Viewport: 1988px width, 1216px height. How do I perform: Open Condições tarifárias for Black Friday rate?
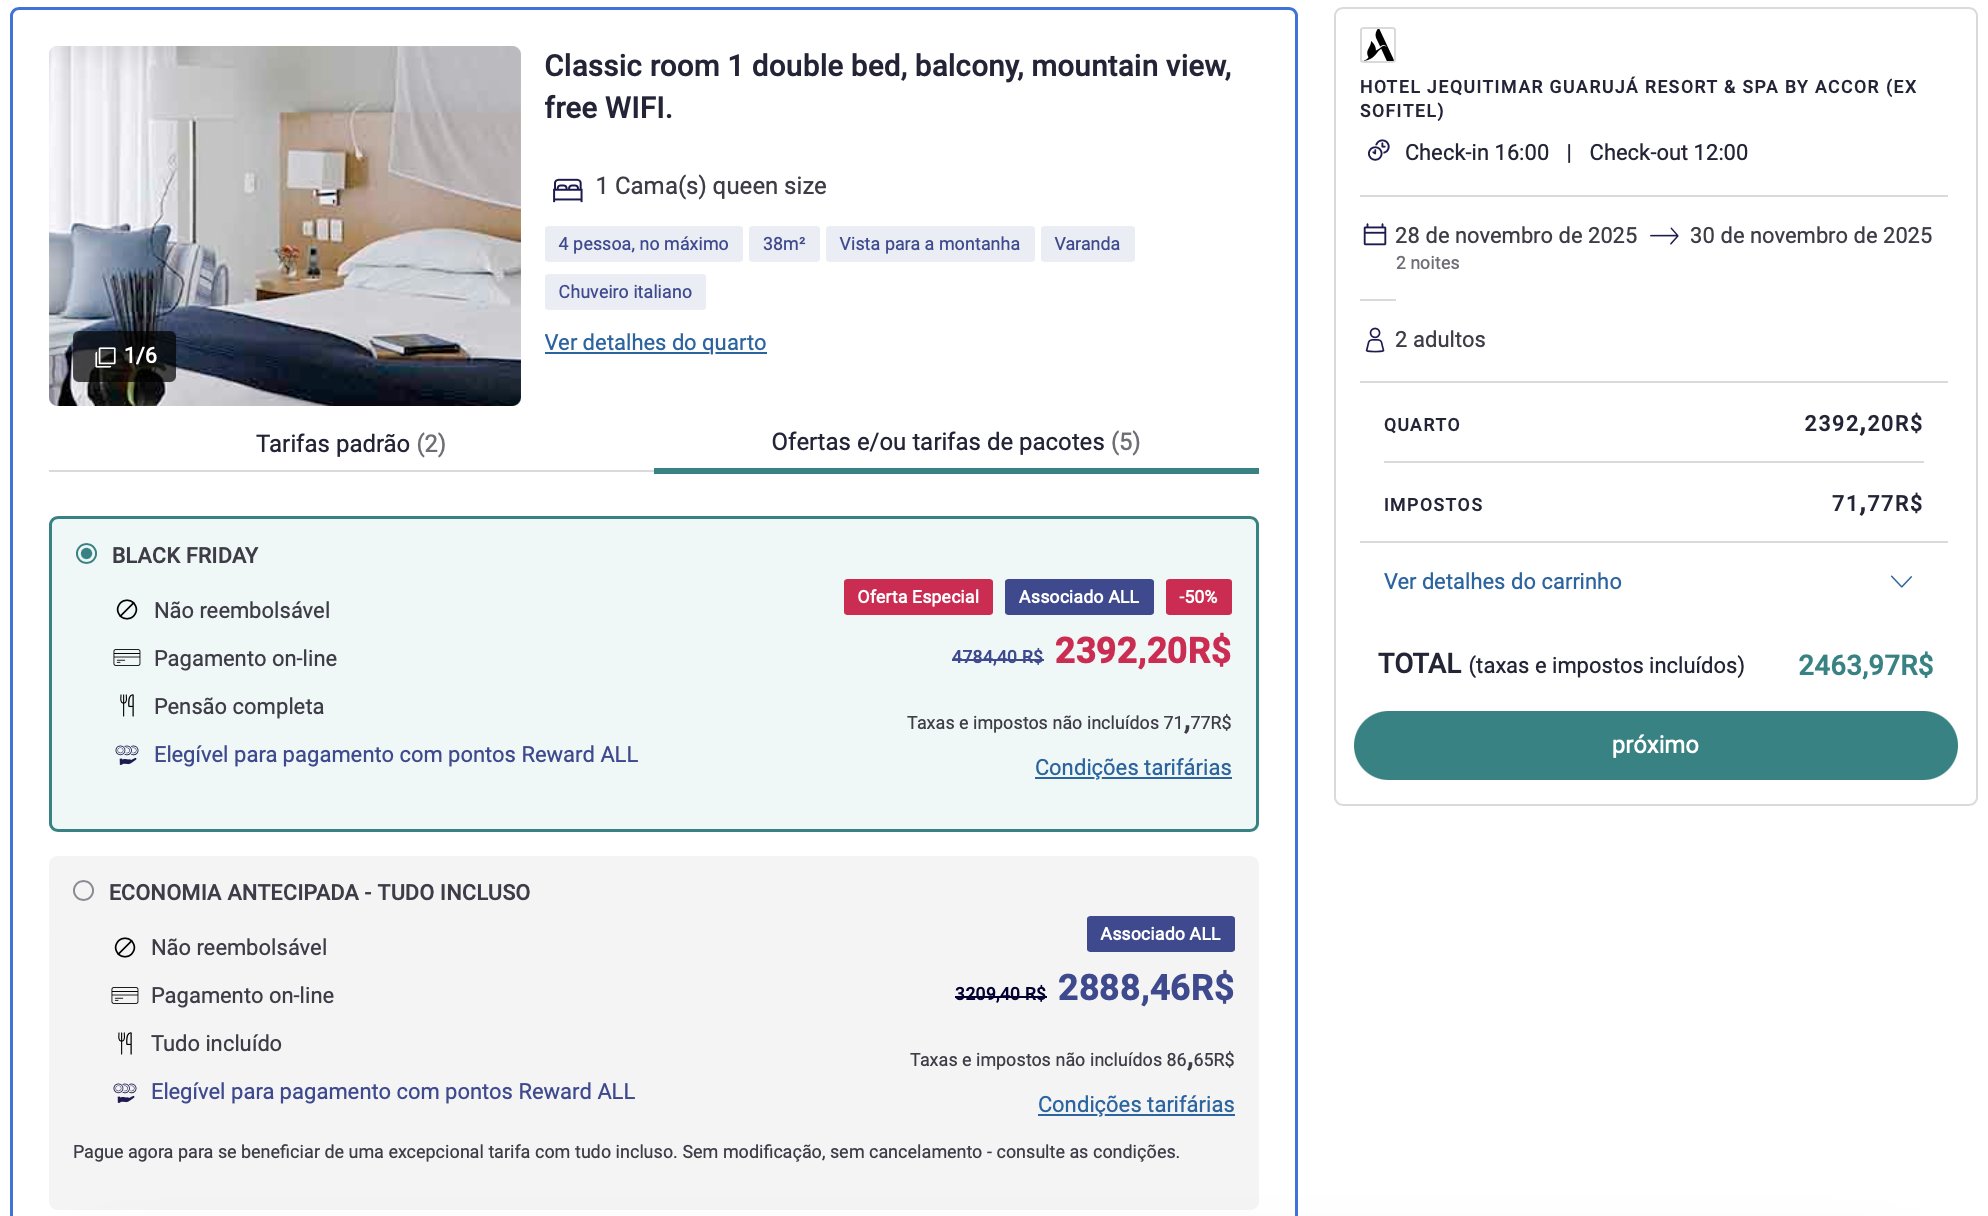point(1133,768)
